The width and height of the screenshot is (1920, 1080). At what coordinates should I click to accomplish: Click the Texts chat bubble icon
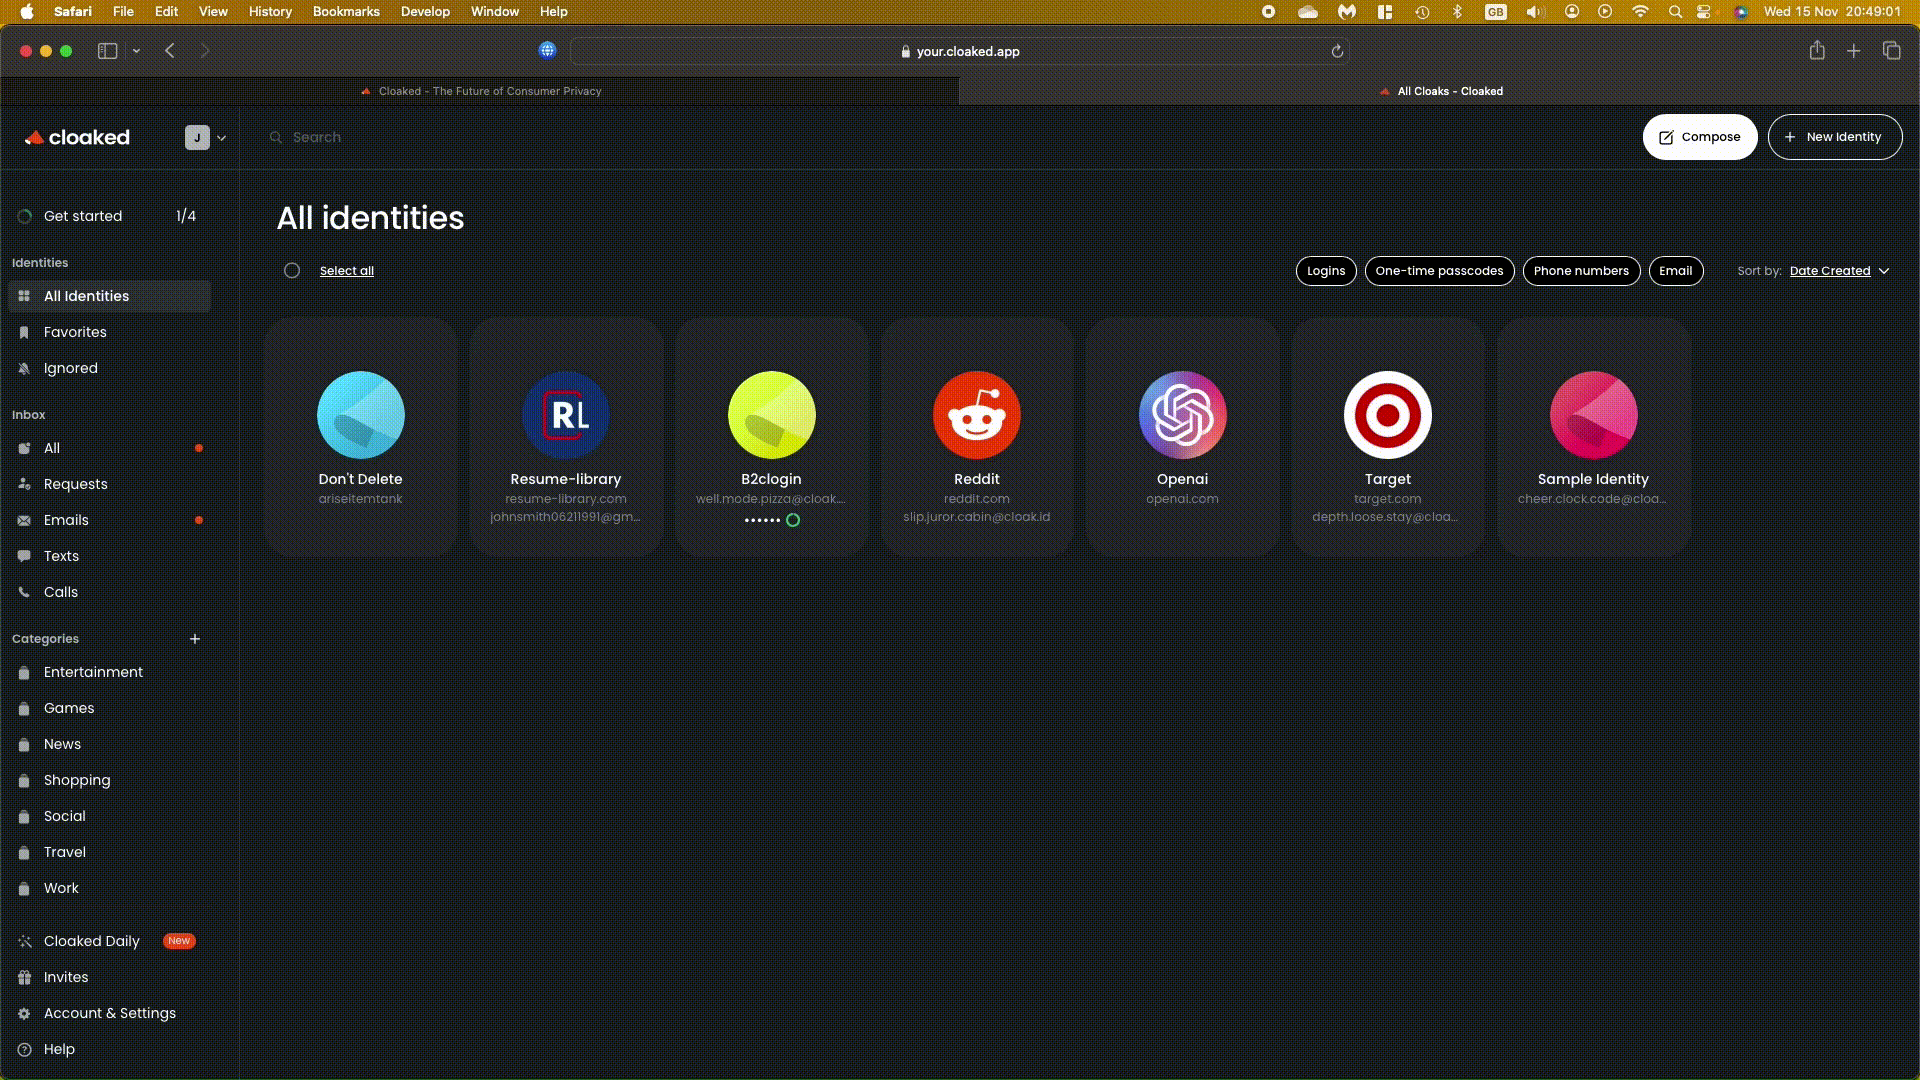point(24,556)
